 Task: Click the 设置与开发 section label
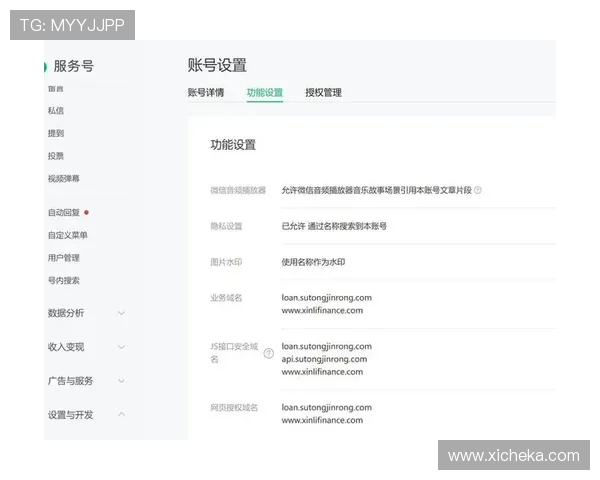(x=70, y=415)
